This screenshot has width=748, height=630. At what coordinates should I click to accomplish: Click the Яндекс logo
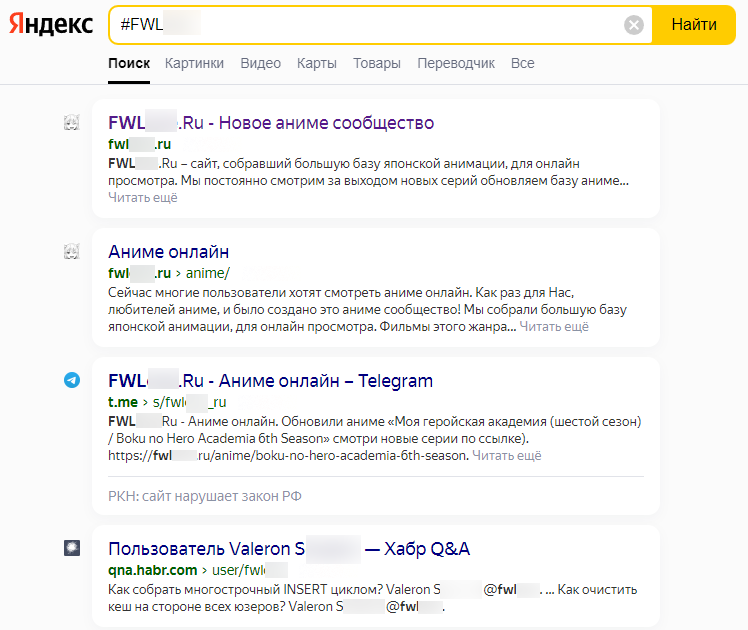click(51, 24)
